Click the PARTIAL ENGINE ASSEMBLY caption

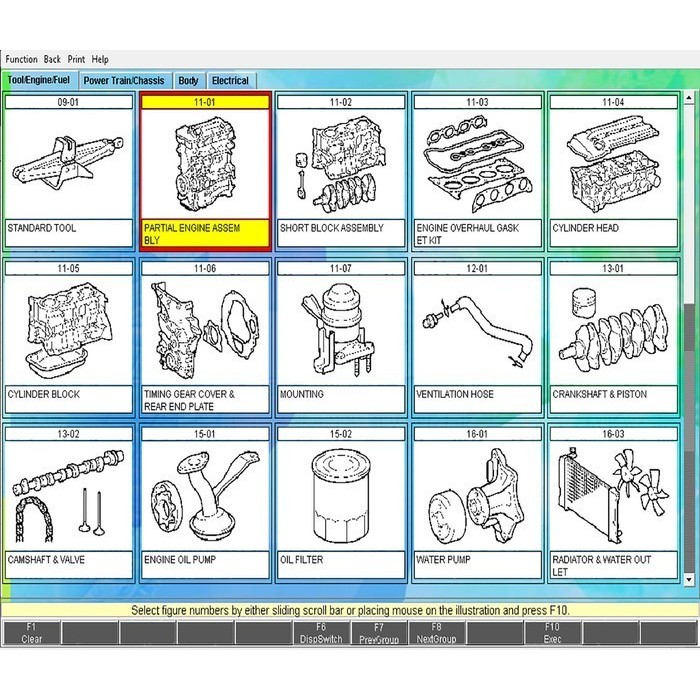(205, 233)
